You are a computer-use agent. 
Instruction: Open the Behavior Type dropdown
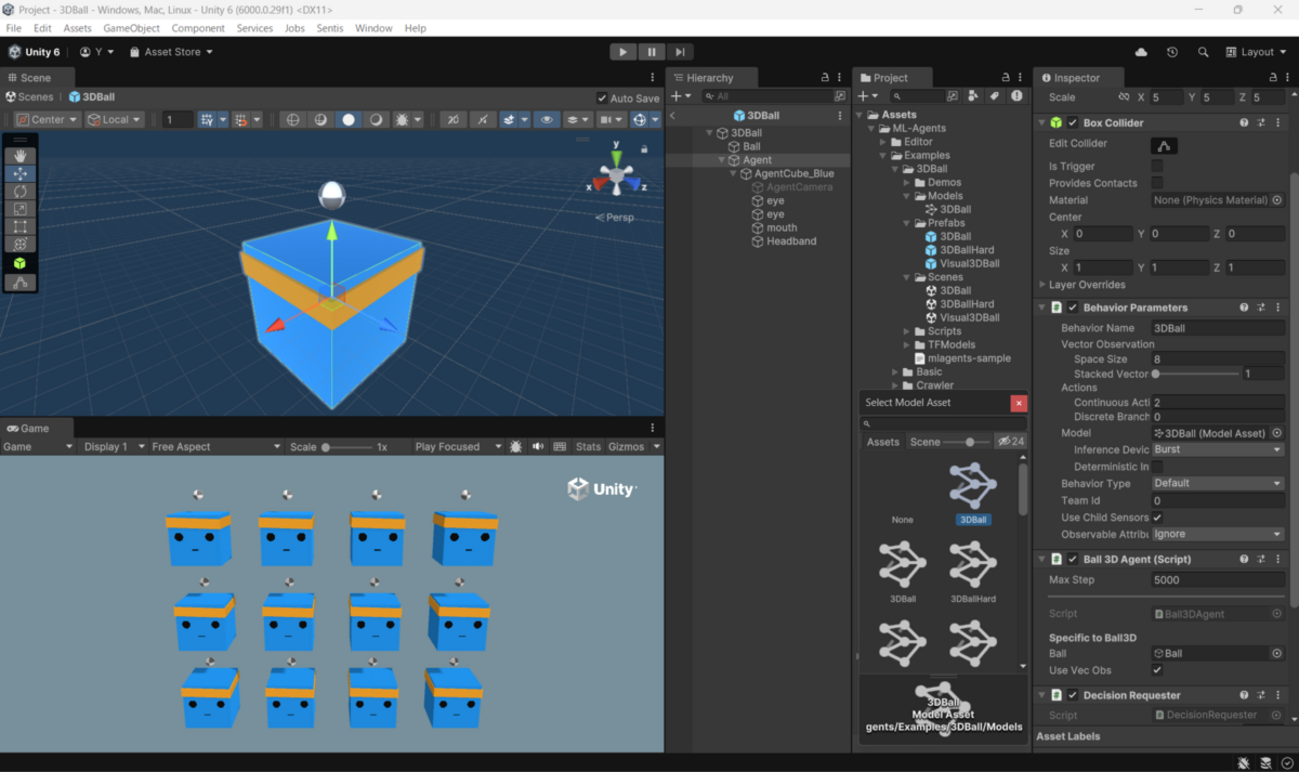pyautogui.click(x=1217, y=483)
